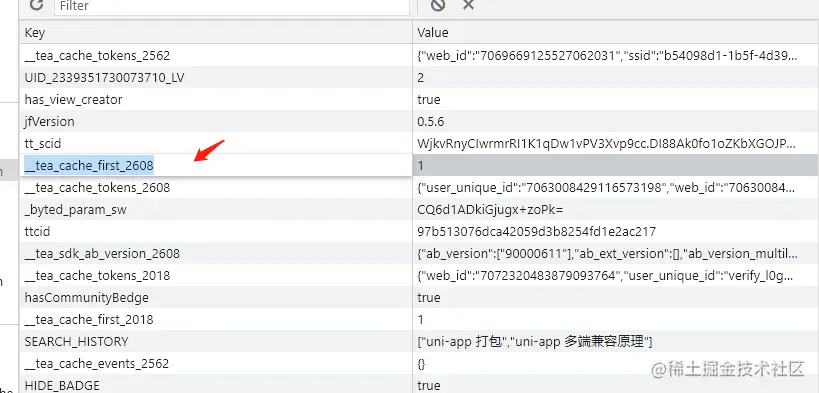Click the value CQ6d1ADkiGjugx+zoPk=
Screen dimensions: 819x393
[490, 210]
